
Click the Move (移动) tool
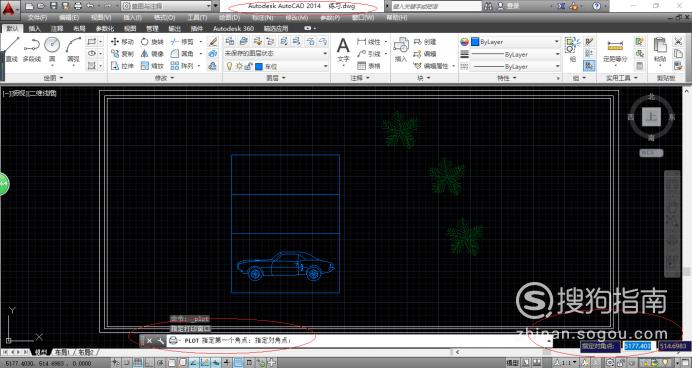click(x=122, y=42)
